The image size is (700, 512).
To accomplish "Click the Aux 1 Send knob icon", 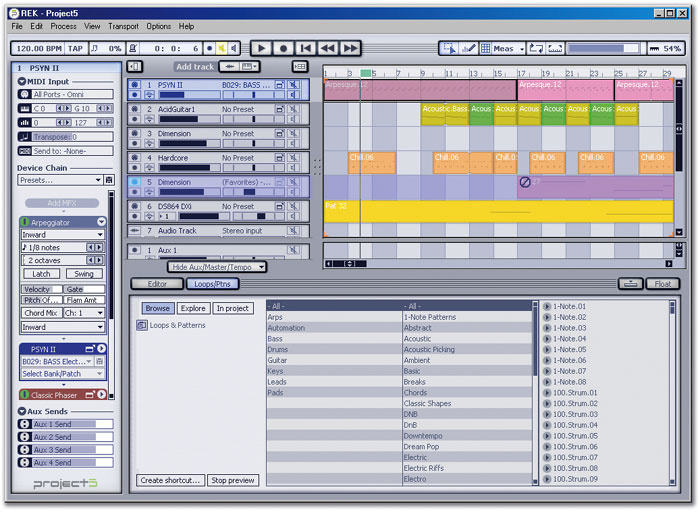I will tap(24, 424).
